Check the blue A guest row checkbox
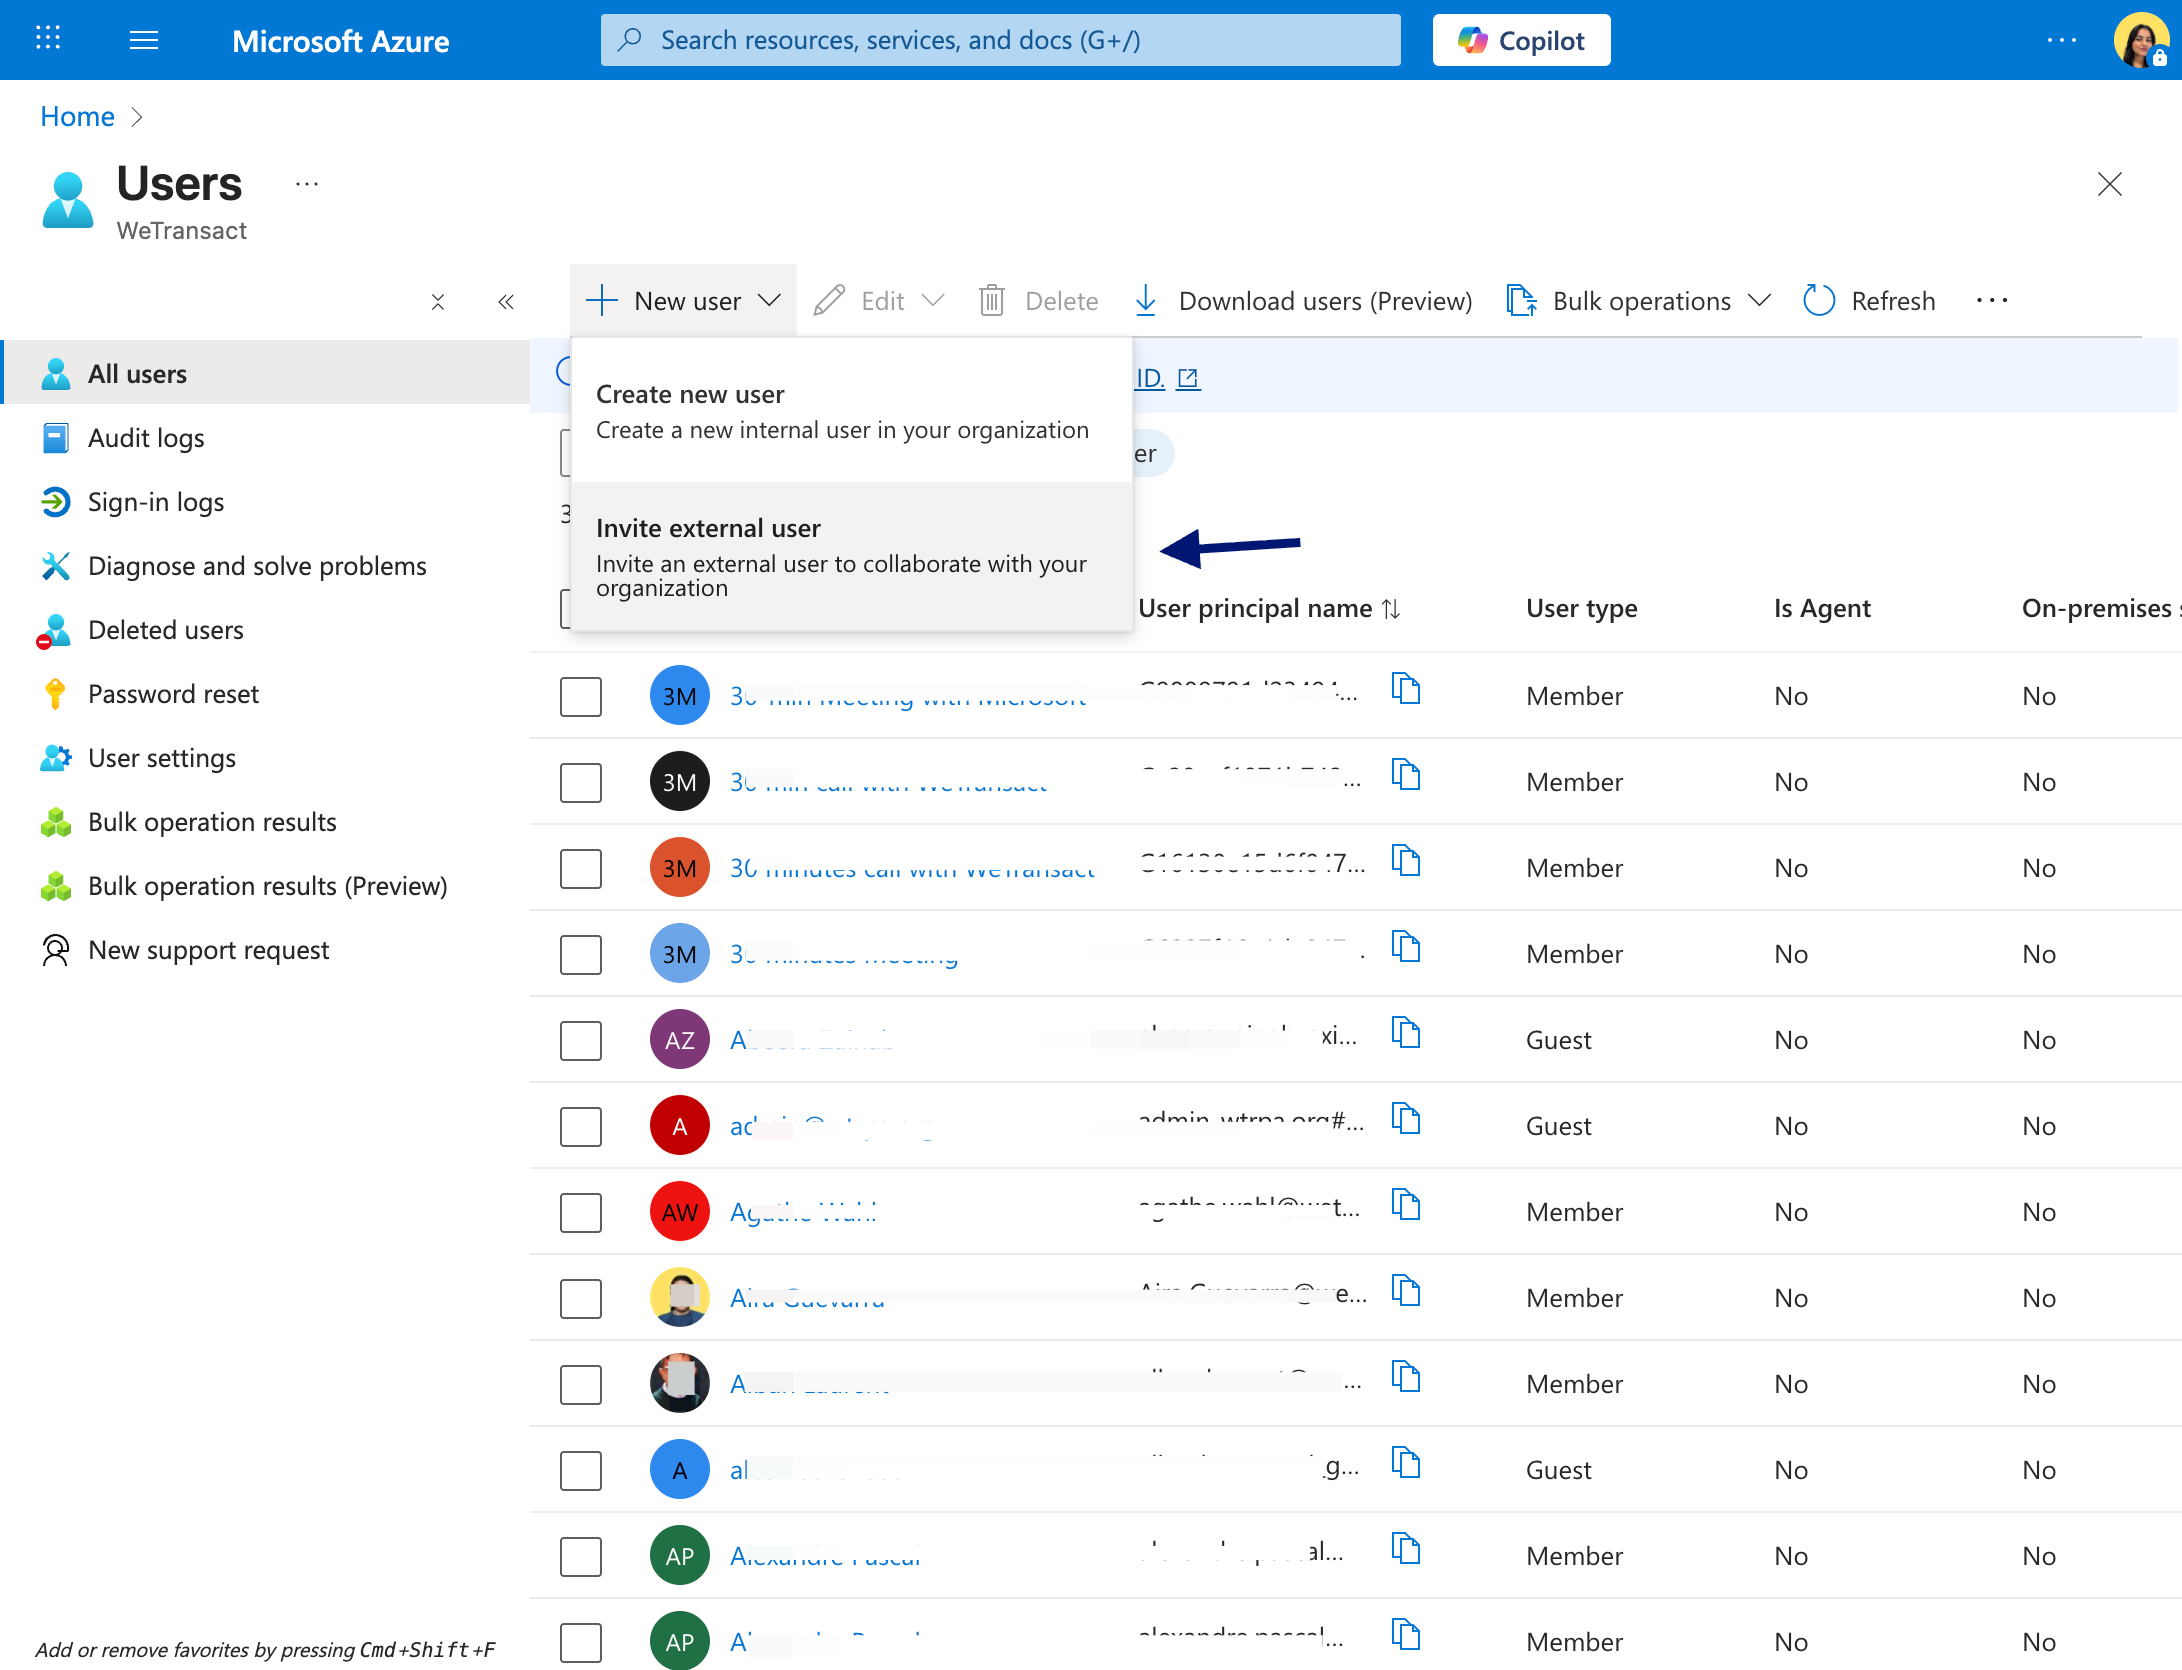 [x=580, y=1470]
